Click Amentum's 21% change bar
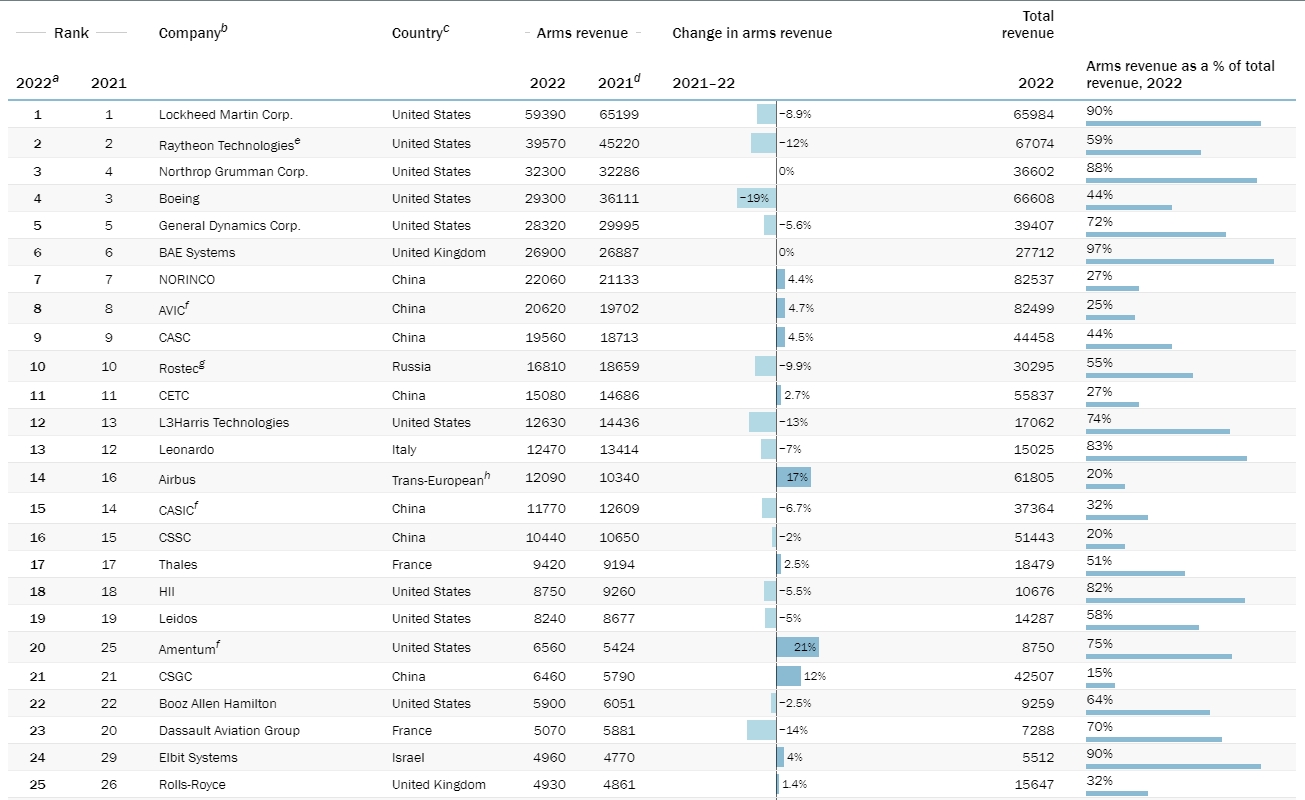 (797, 647)
